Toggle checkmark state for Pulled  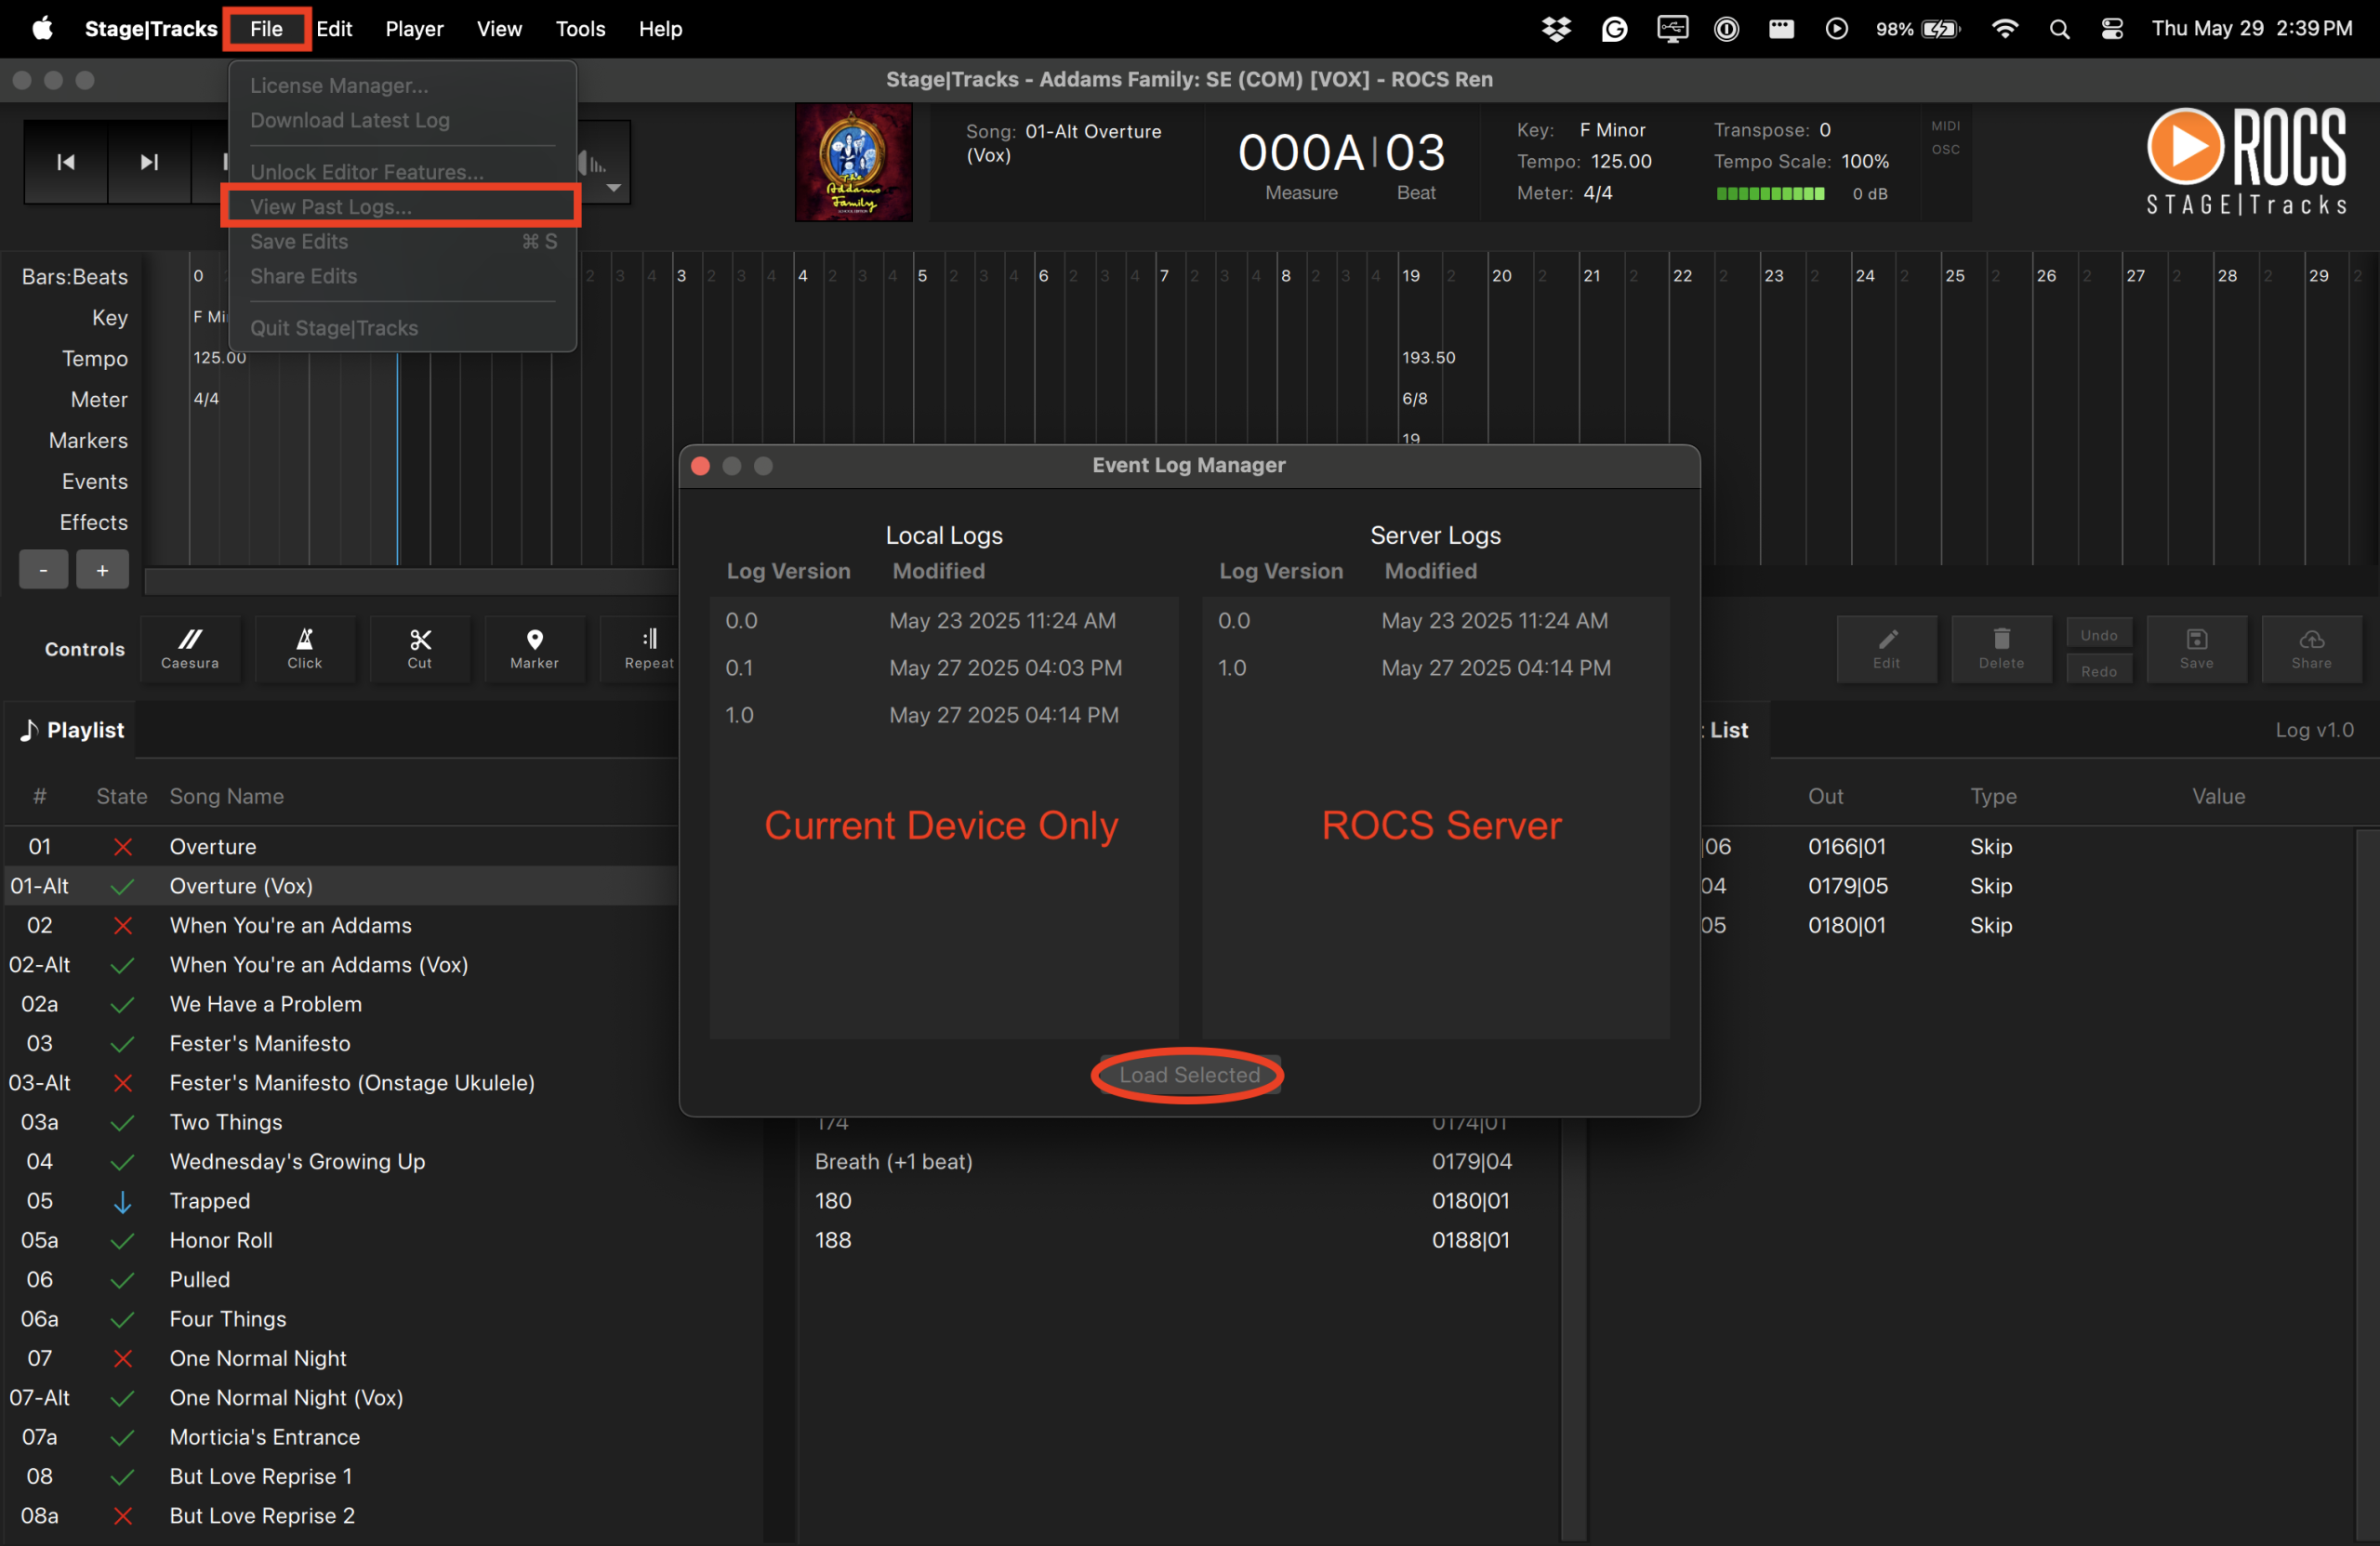[123, 1280]
